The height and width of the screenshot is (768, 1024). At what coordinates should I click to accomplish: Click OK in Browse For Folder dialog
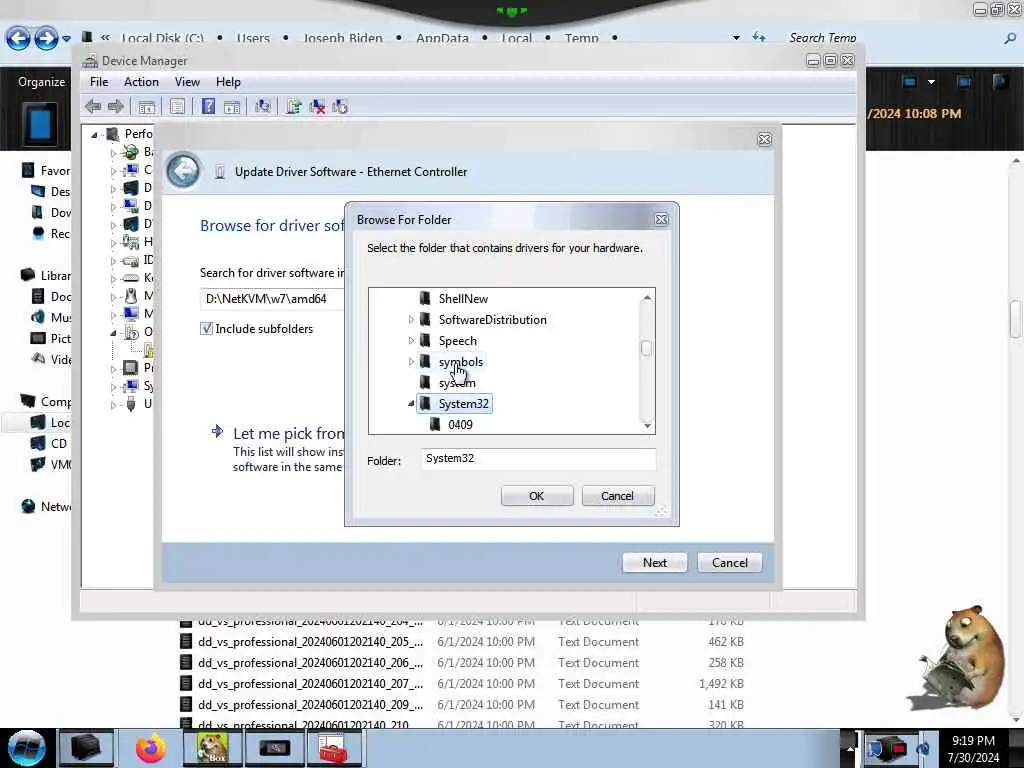point(537,496)
